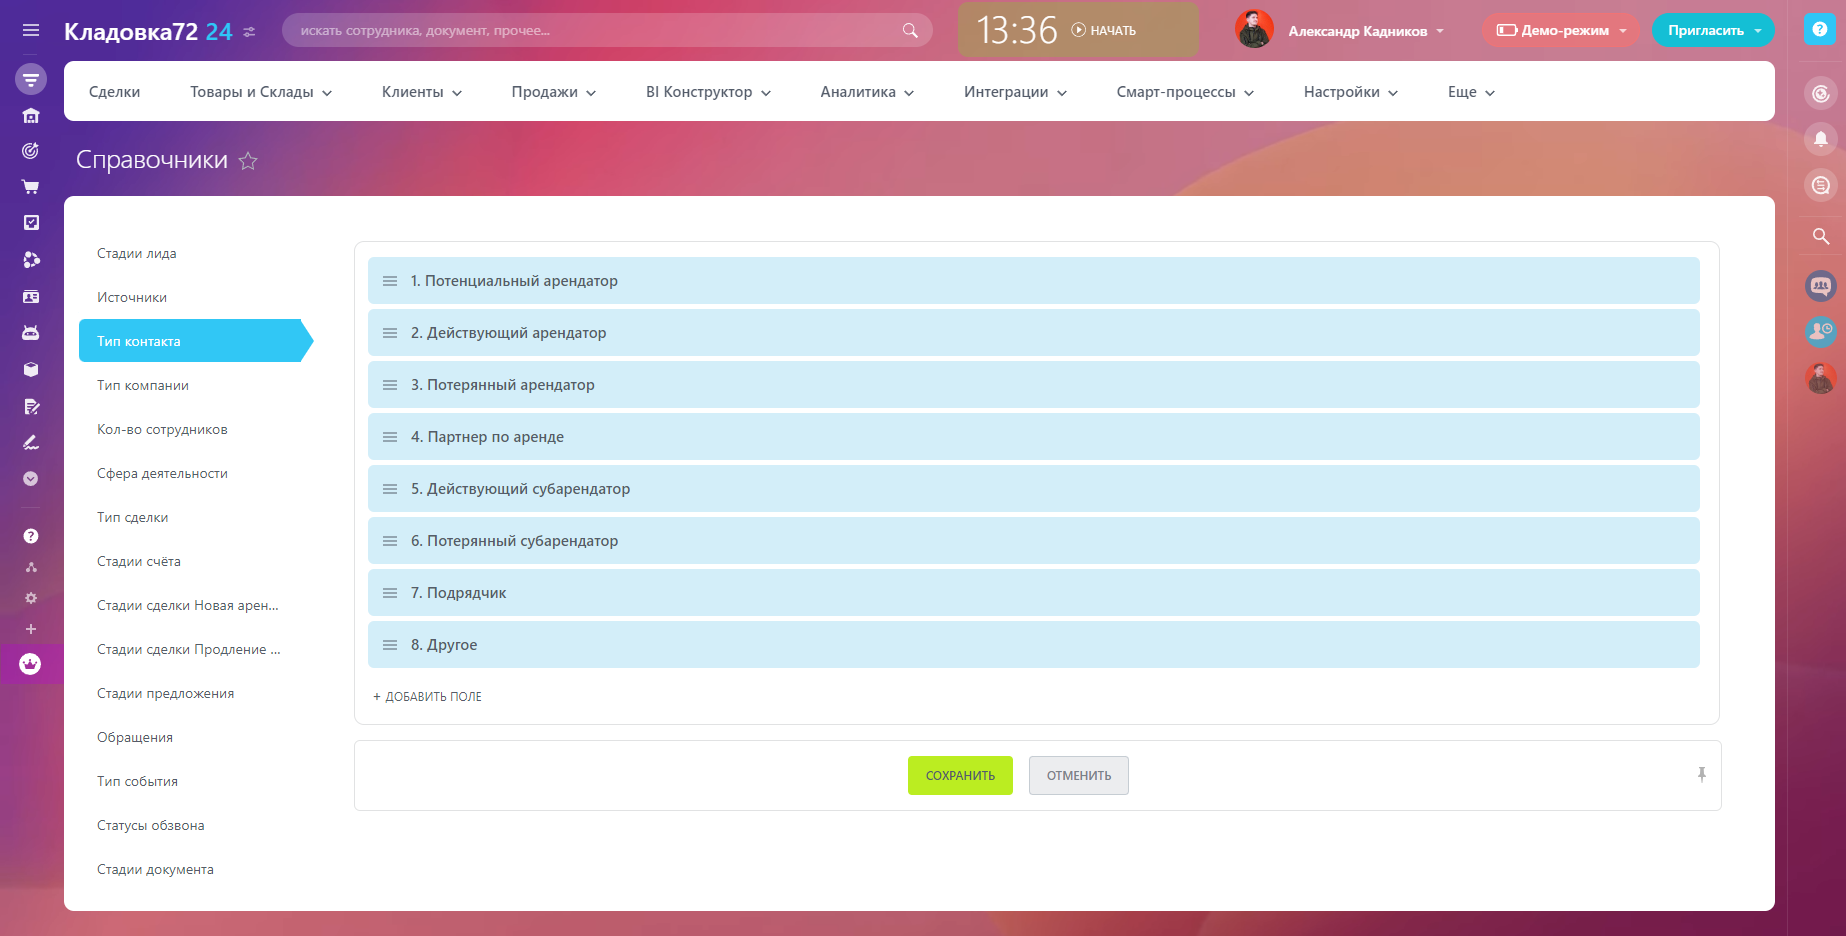Viewport: 1846px width, 936px height.
Task: Click the CRM funnel icon in left sidebar
Action: tap(31, 79)
